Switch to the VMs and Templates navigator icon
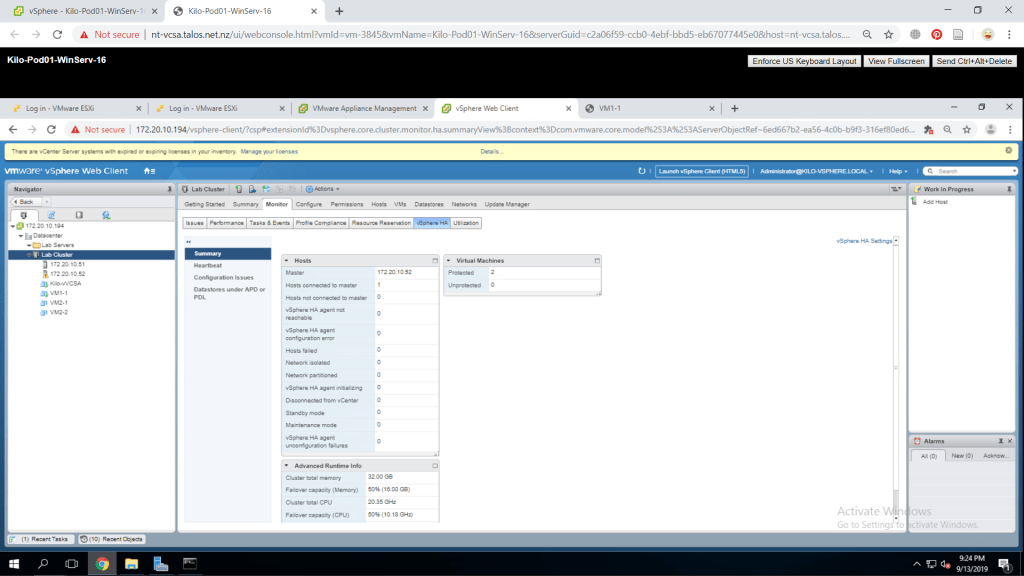 coord(51,214)
